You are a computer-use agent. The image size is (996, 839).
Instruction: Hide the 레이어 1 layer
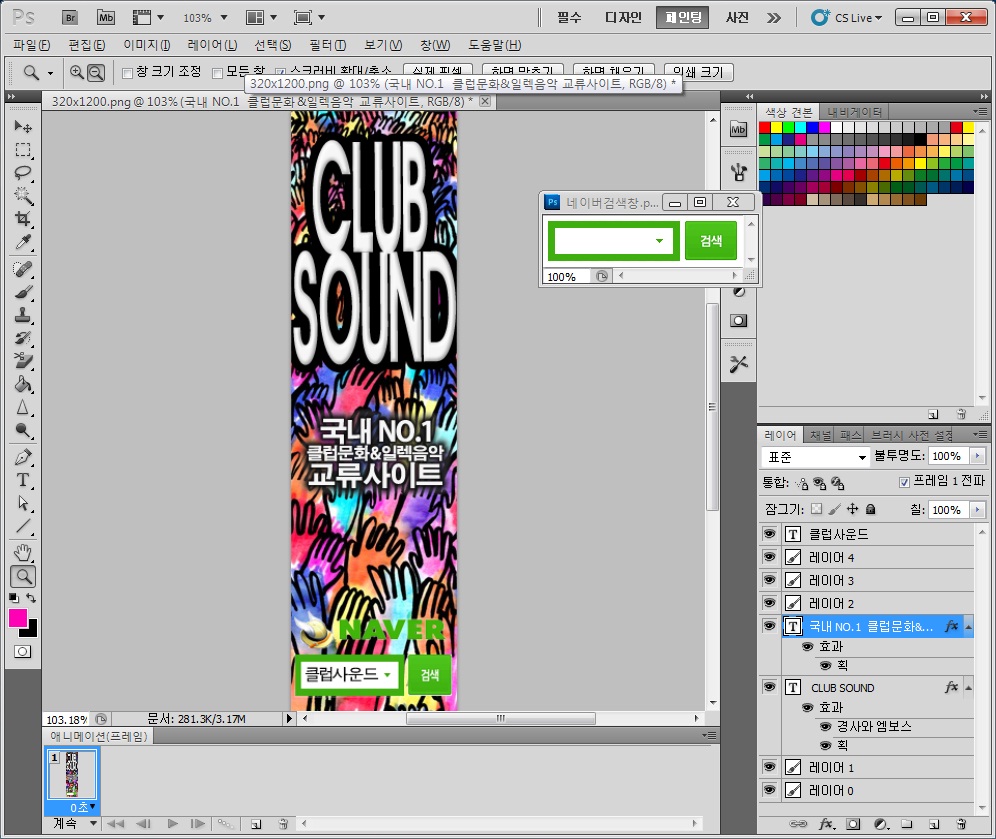tap(769, 767)
